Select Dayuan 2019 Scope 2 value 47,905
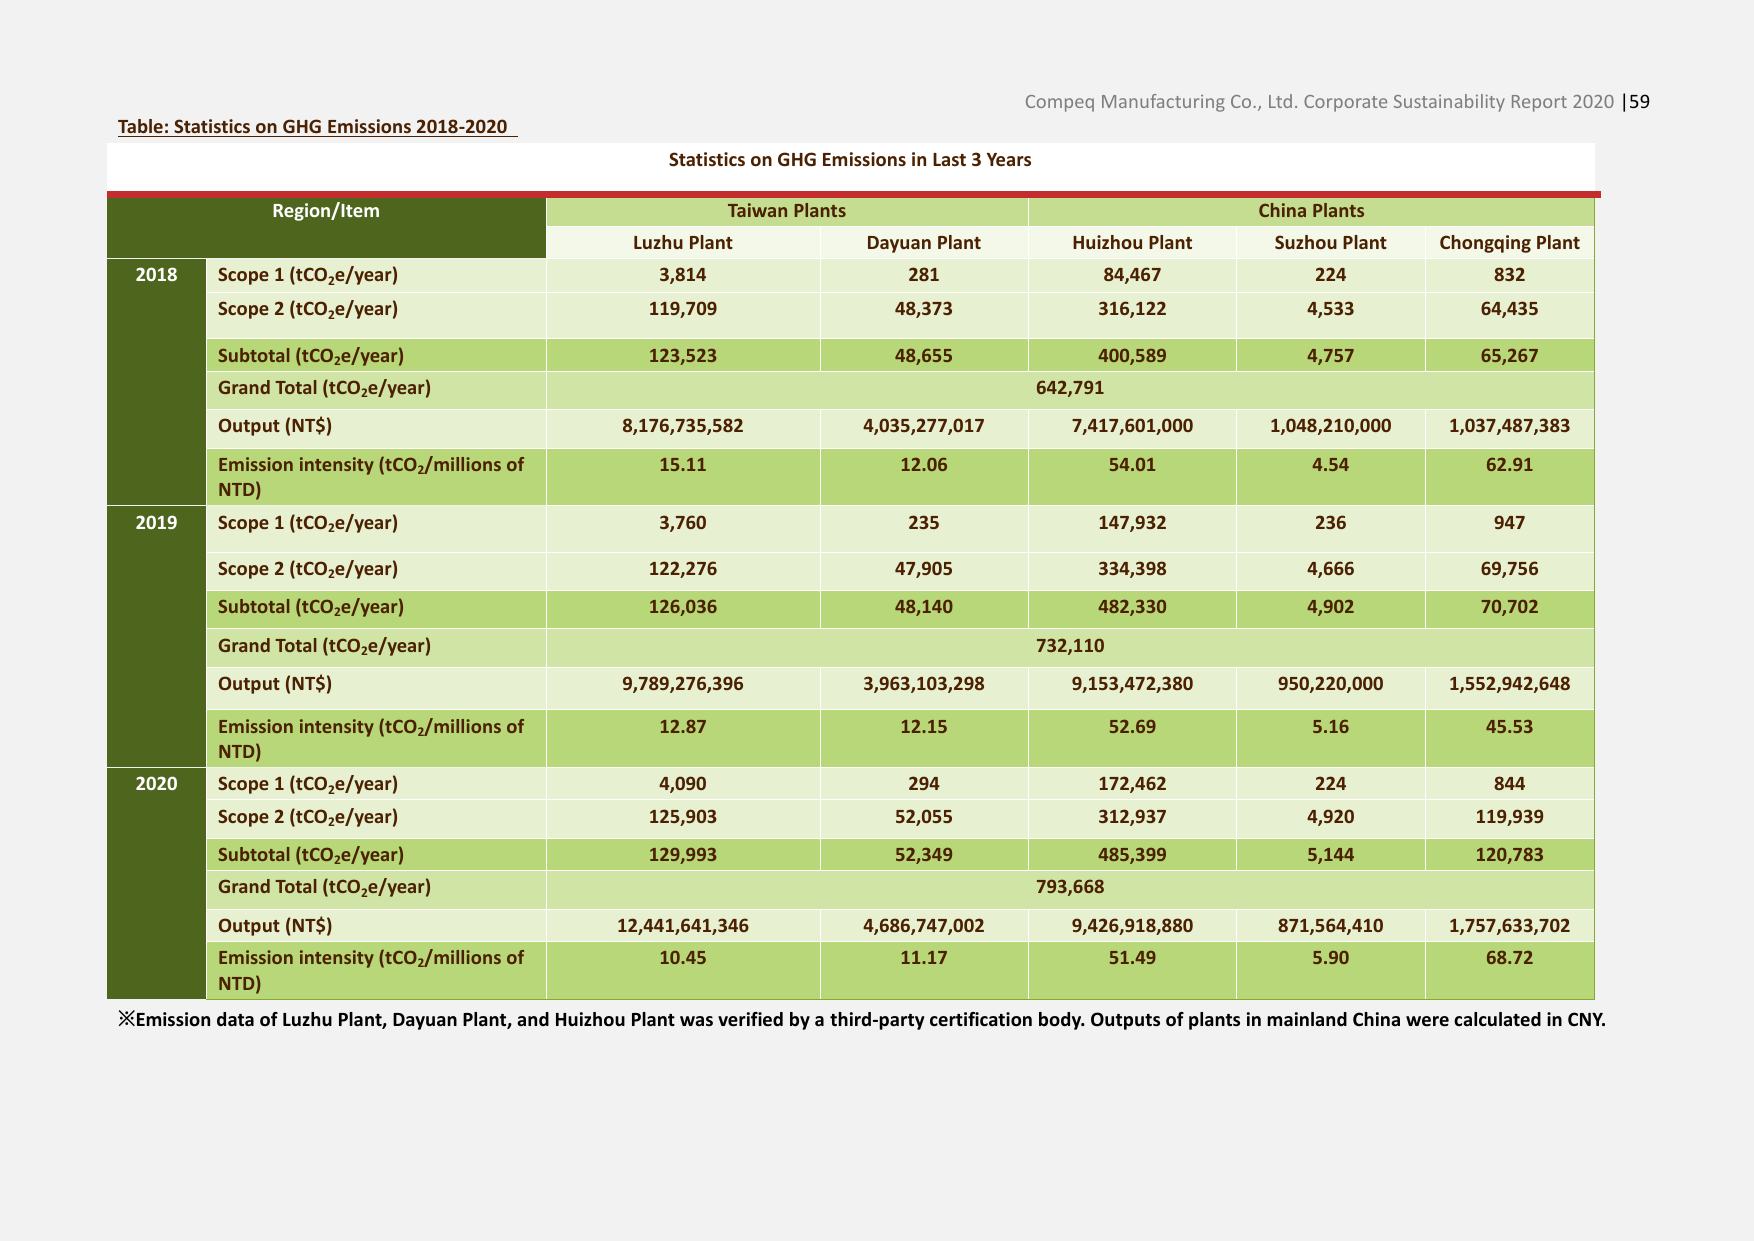This screenshot has height=1241, width=1754. 924,569
